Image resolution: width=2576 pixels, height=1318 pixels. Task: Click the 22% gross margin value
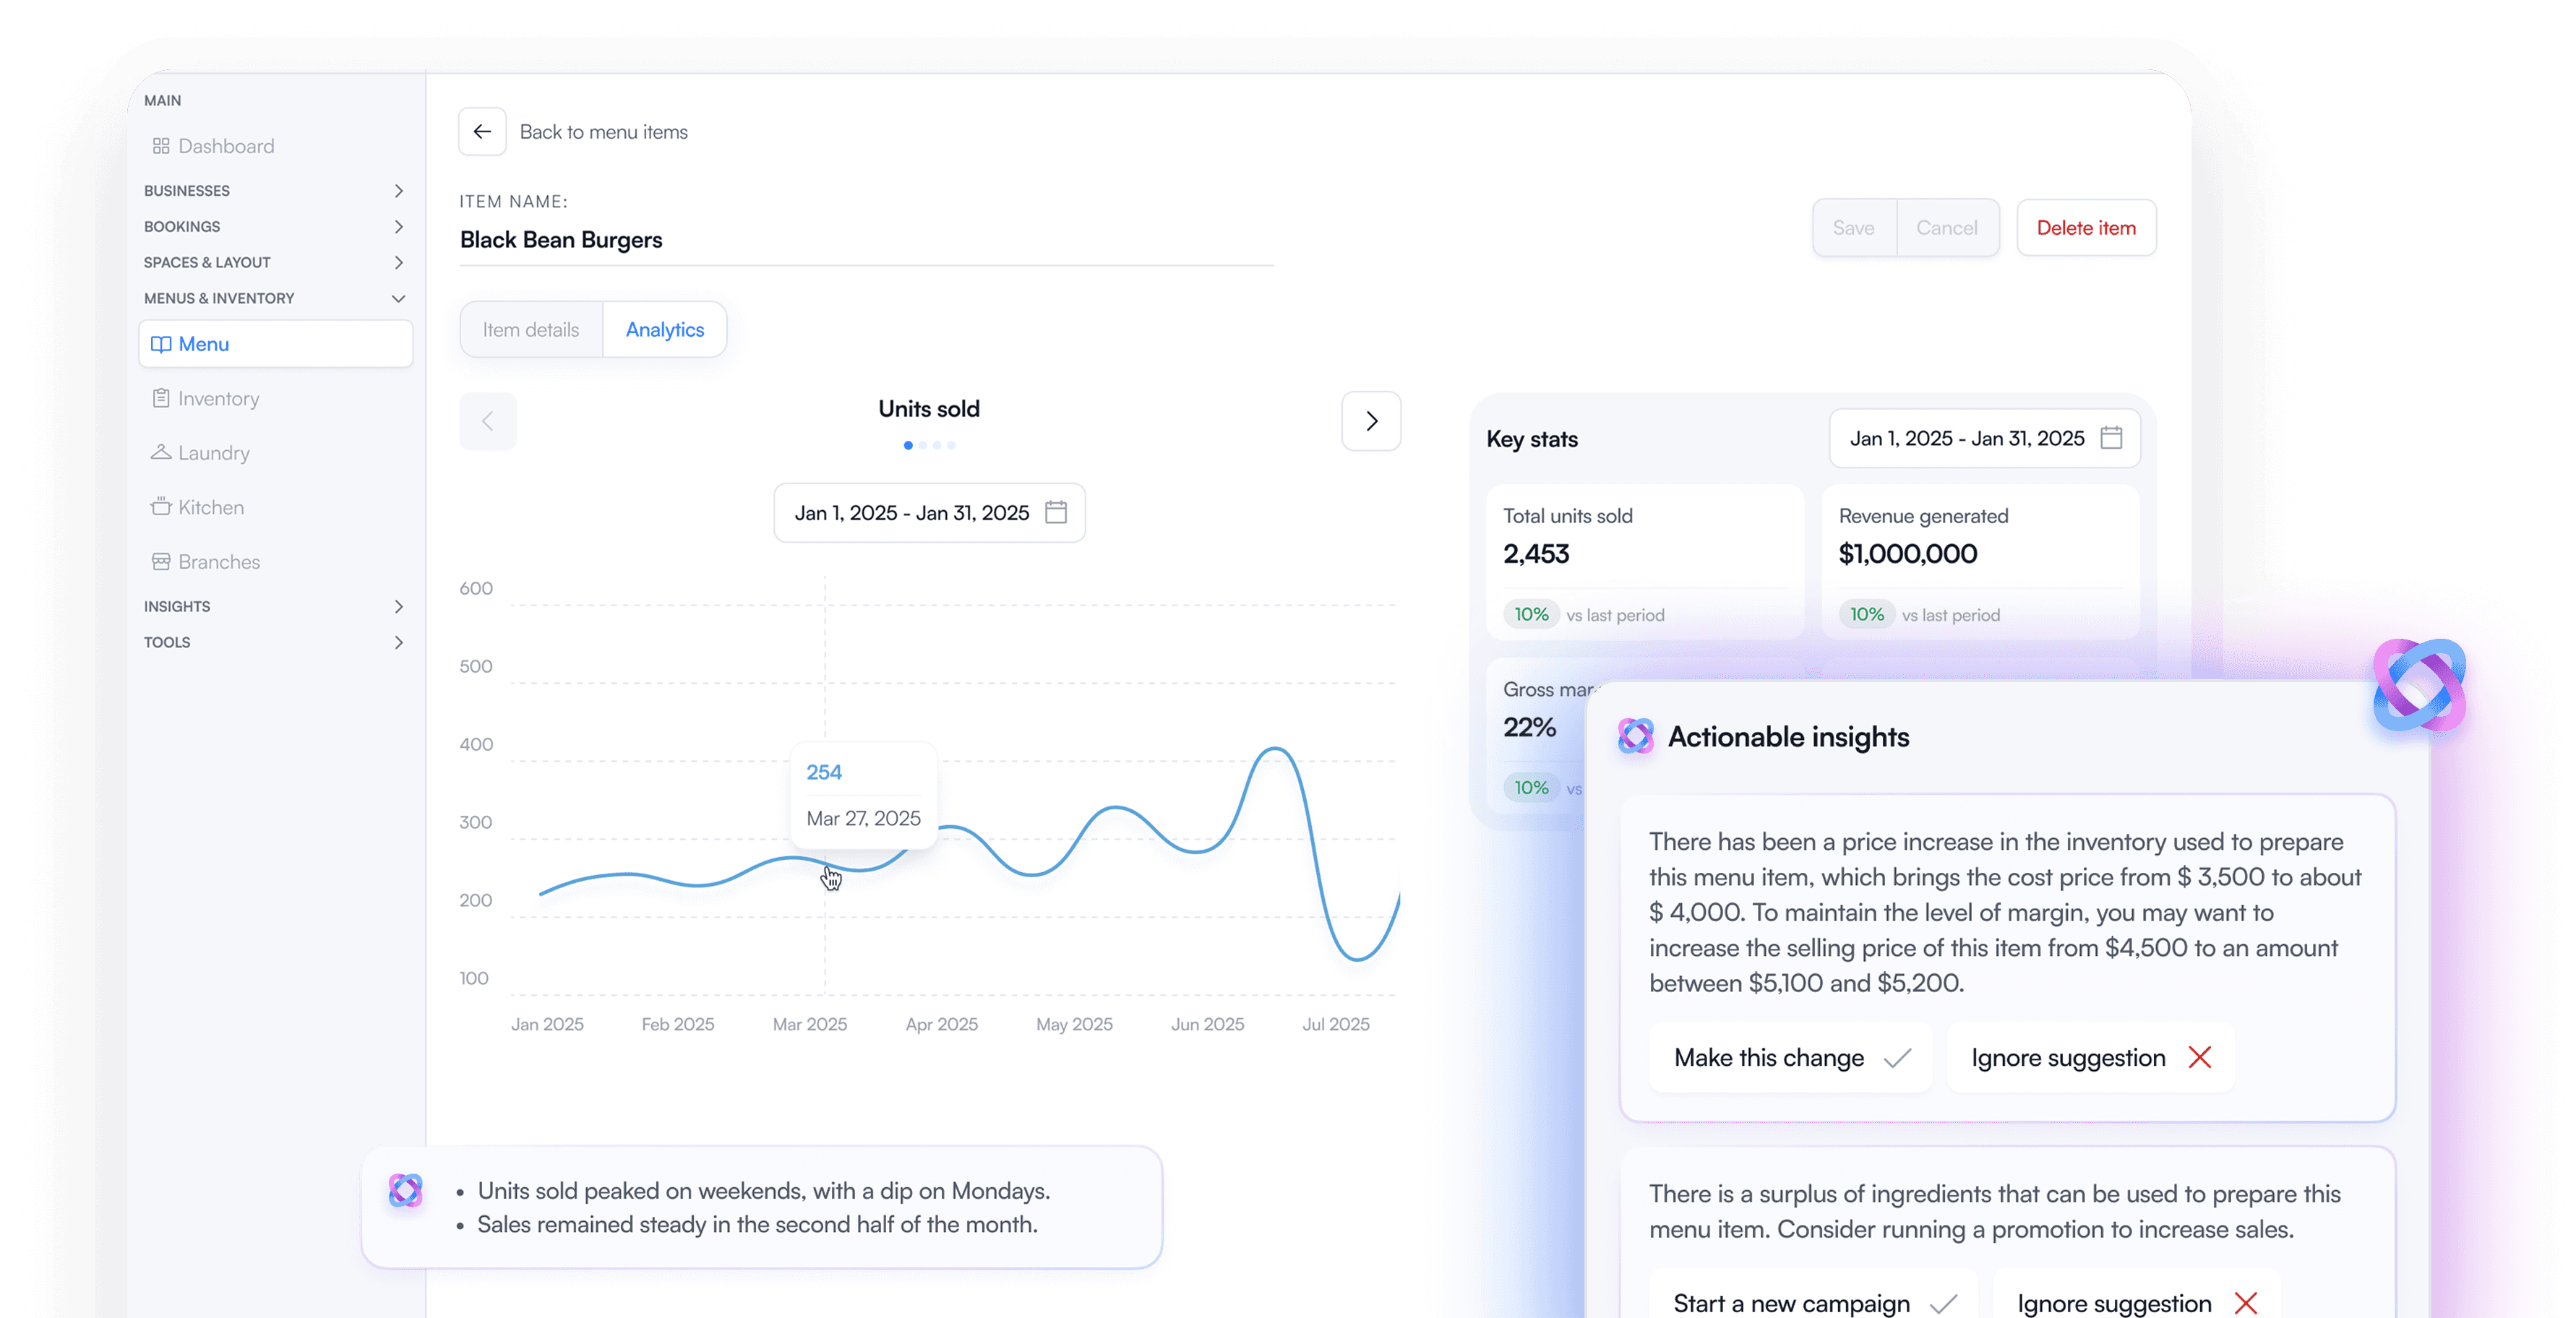[x=1530, y=727]
